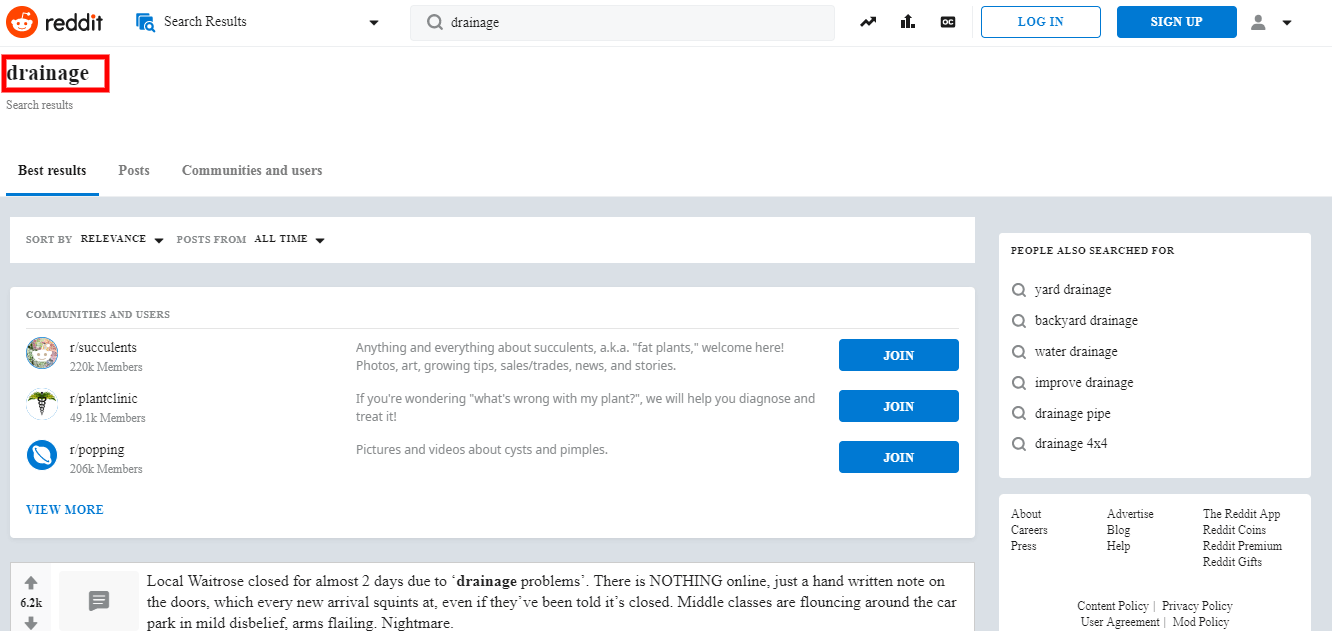Switch to the Posts tab

[134, 171]
